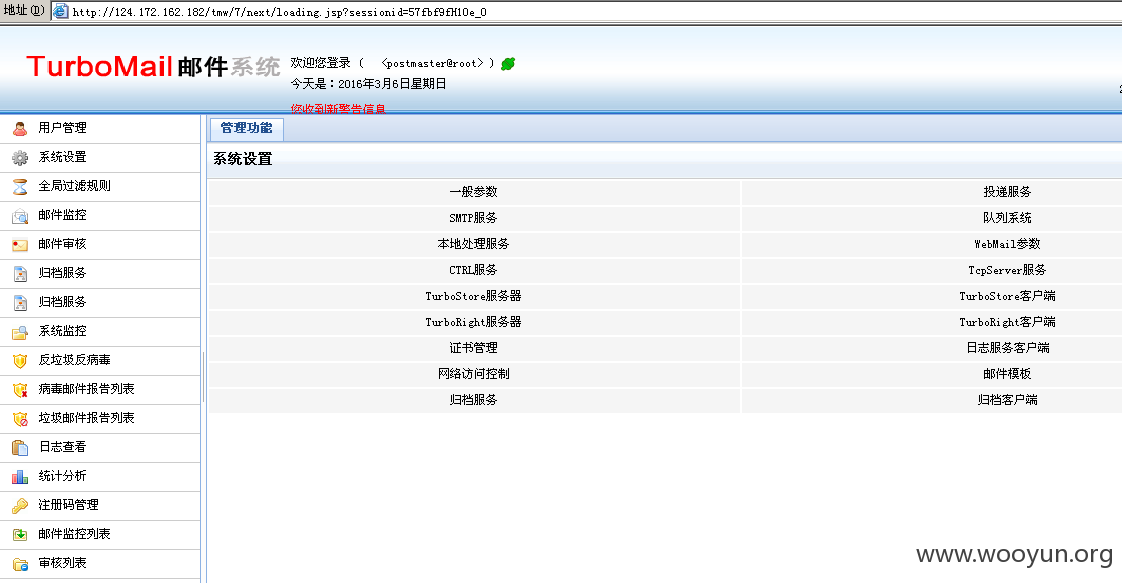Open the 队列系统 settings link
Screen dimensions: 1122x583
1007,218
